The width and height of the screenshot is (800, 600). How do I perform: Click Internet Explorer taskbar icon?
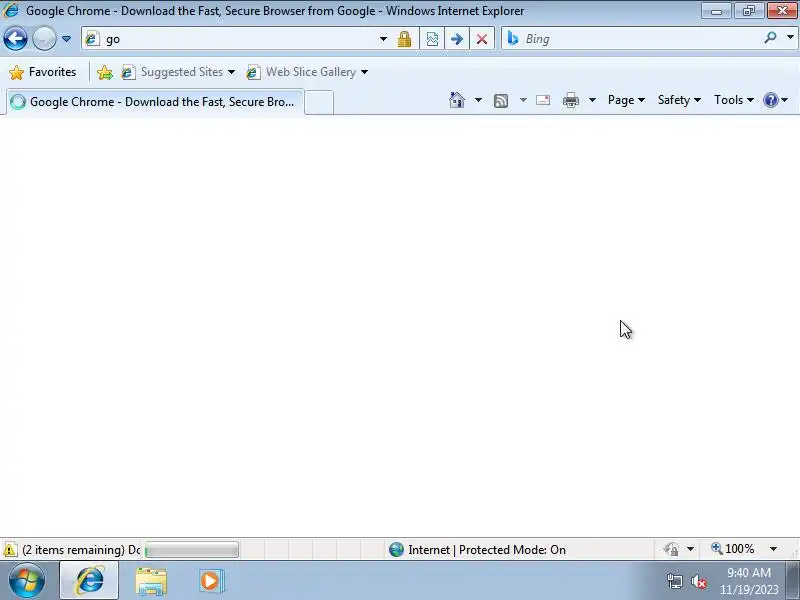tap(89, 581)
